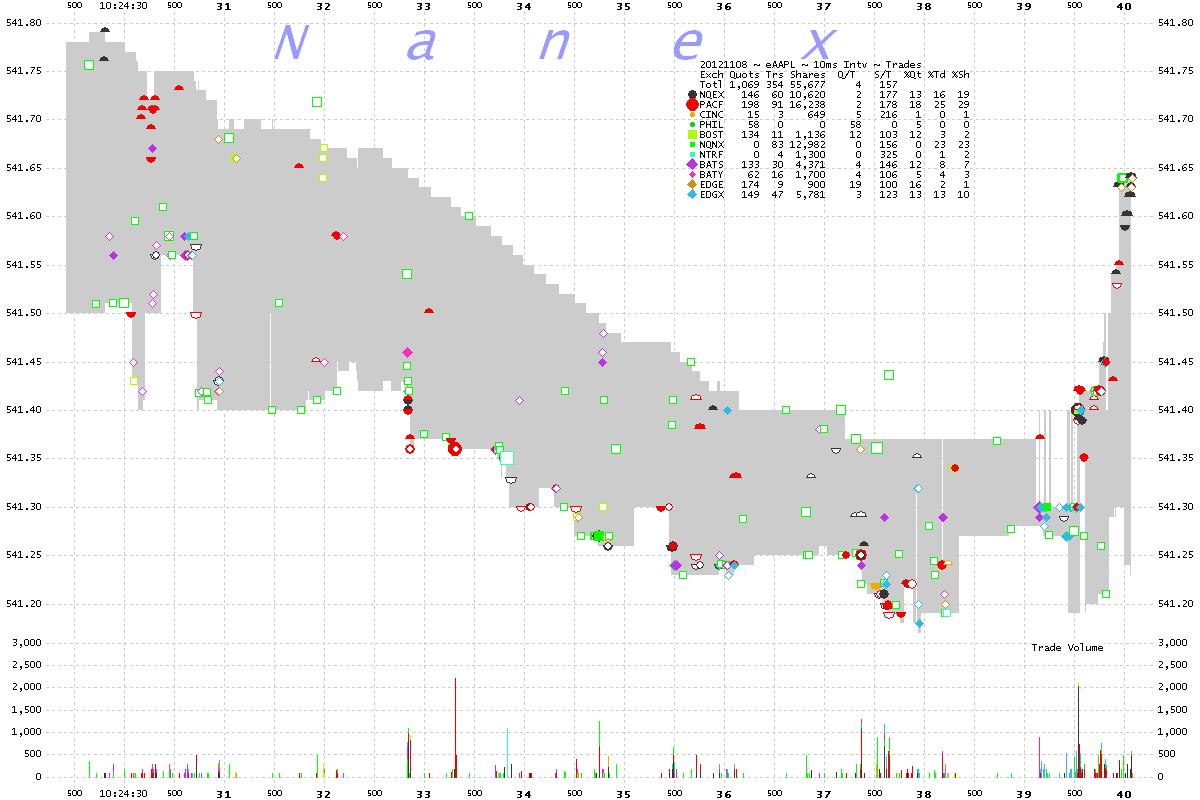The height and width of the screenshot is (800, 1200).
Task: Click the '10:24:30' time label on bottom axis
Action: 124,793
